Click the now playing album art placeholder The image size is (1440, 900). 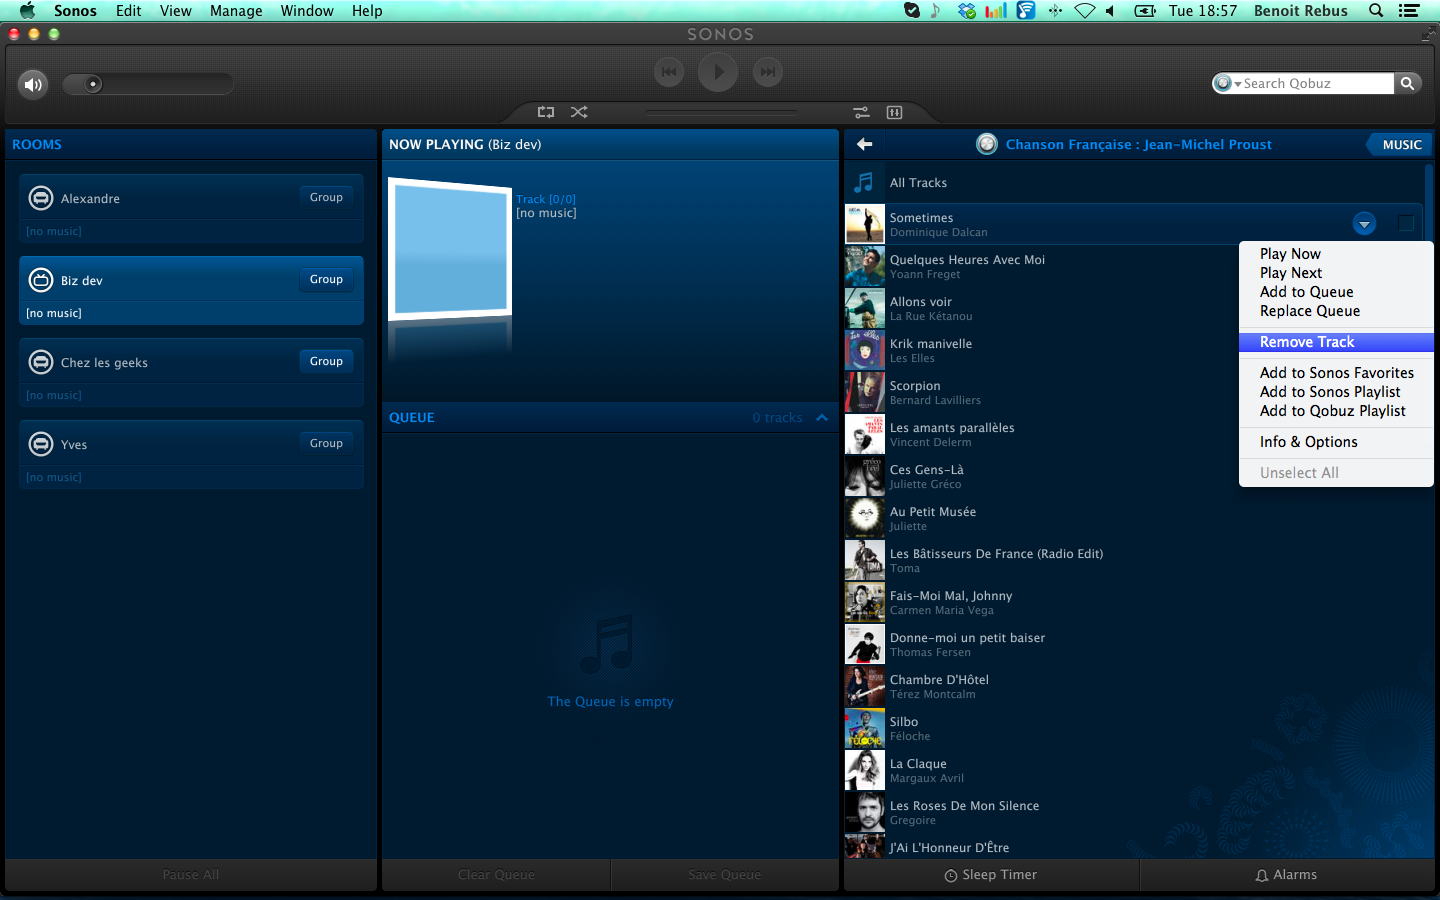coord(450,249)
